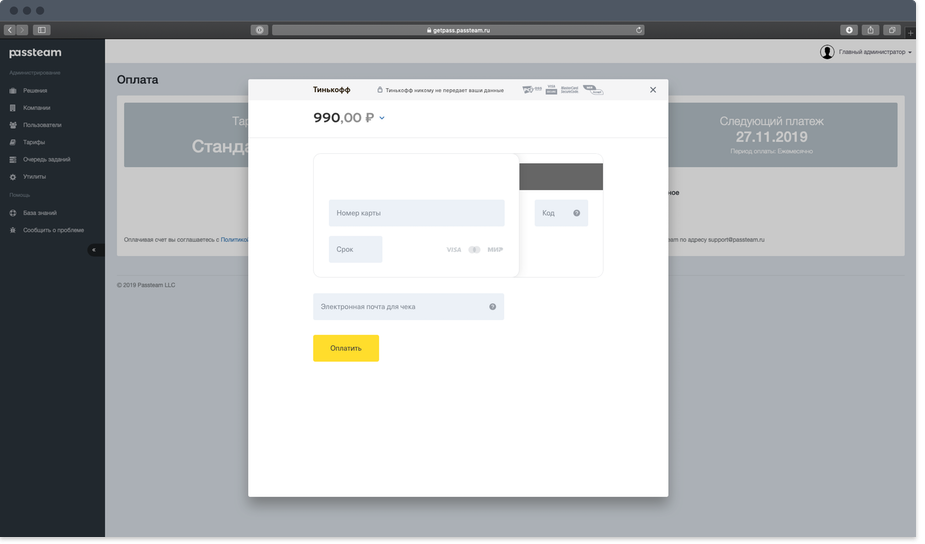Click the yellow Оплатить button

coord(346,349)
